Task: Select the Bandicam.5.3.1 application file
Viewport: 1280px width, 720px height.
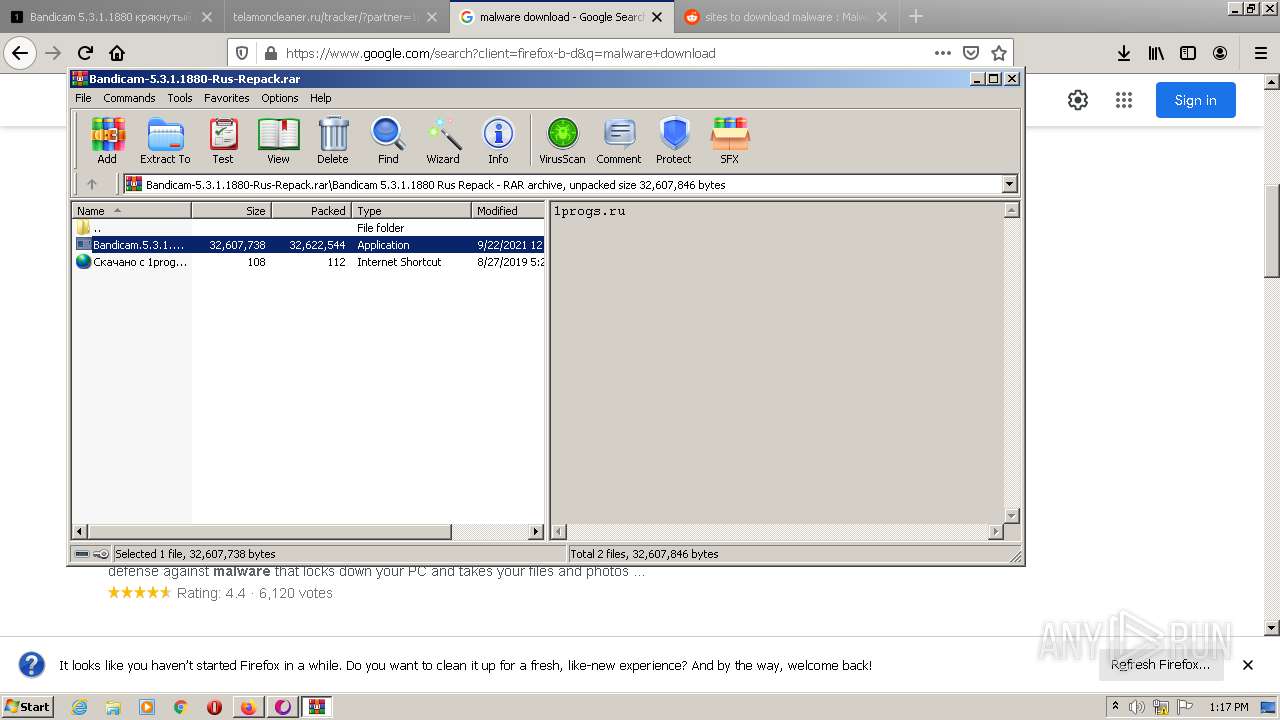Action: click(x=308, y=245)
